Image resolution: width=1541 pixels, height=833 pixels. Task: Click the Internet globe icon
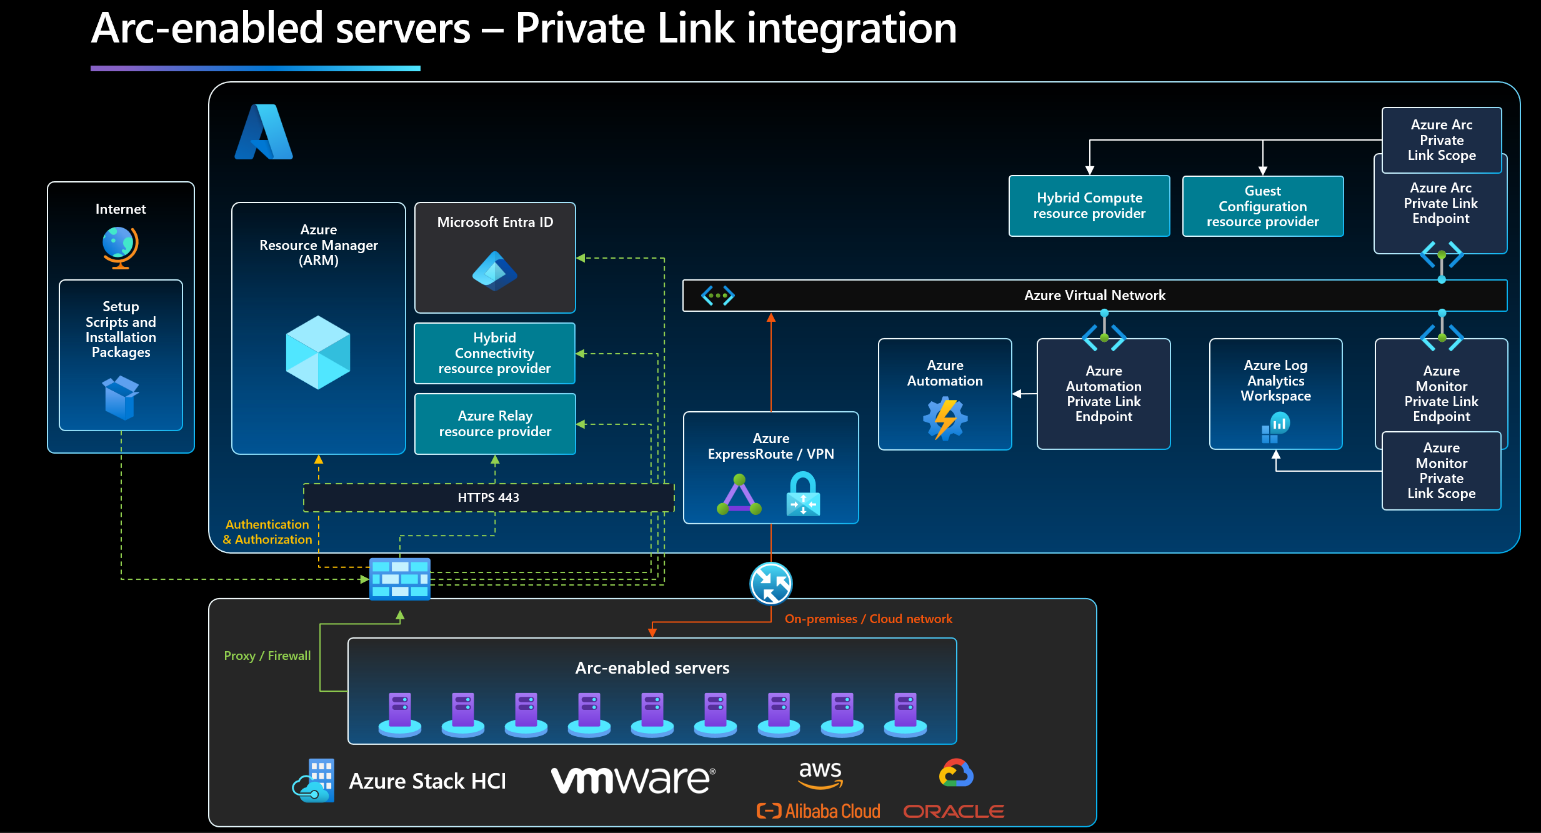120,246
